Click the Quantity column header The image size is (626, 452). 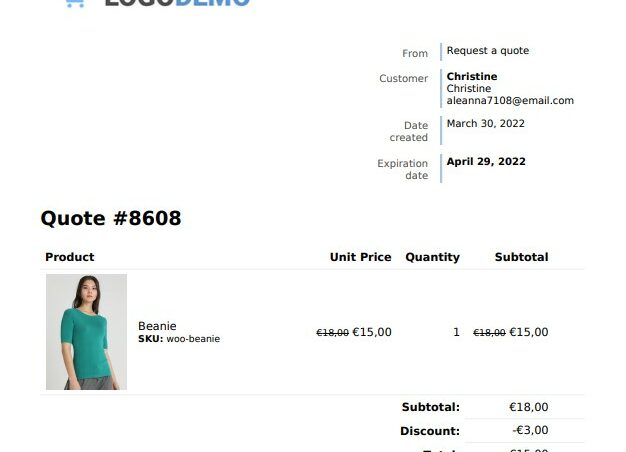click(432, 257)
